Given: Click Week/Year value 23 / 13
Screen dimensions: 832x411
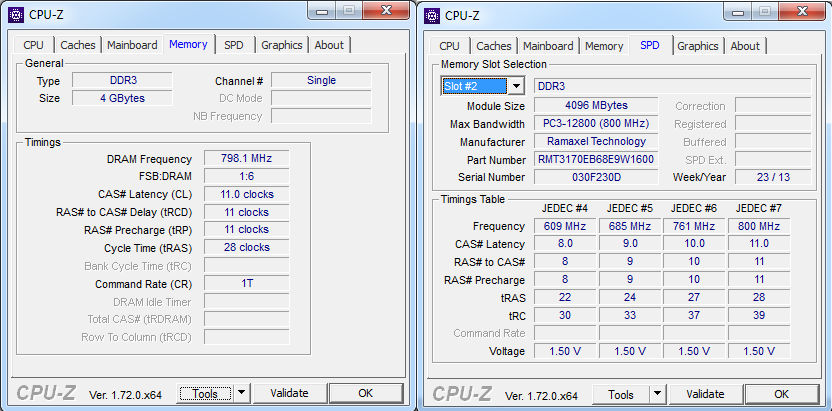Looking at the screenshot, I should tap(773, 177).
